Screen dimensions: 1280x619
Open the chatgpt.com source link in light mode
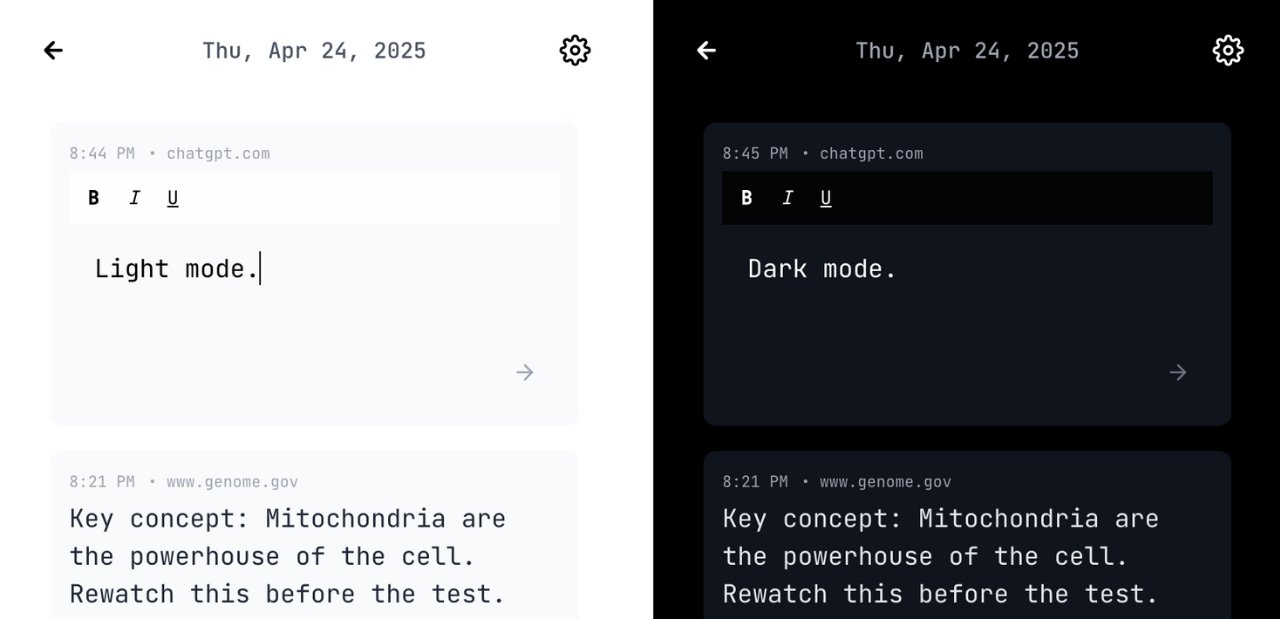point(219,153)
